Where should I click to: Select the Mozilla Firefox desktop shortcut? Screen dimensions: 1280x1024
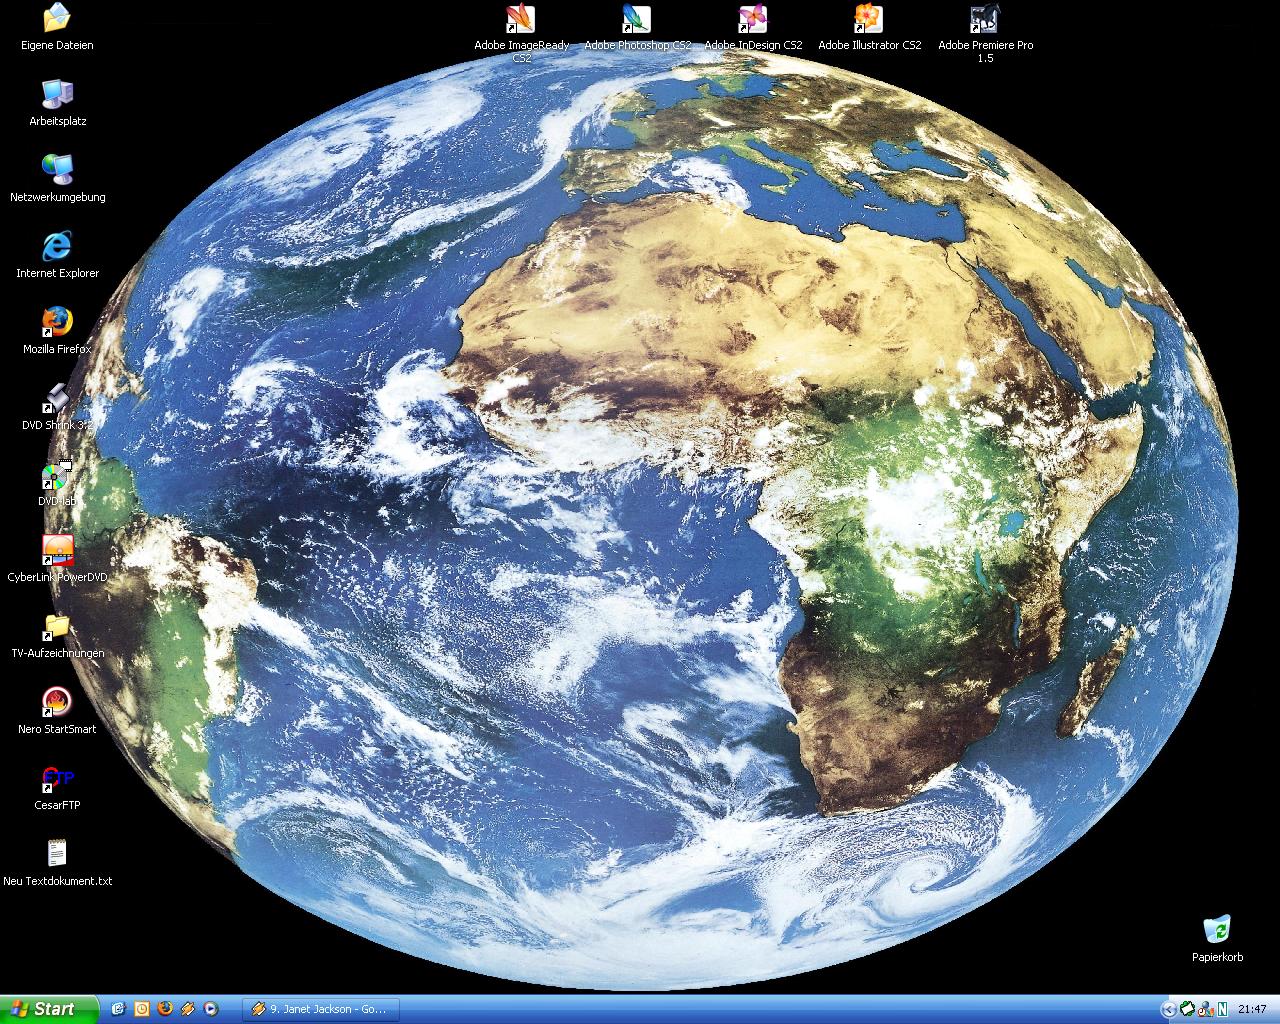57,323
